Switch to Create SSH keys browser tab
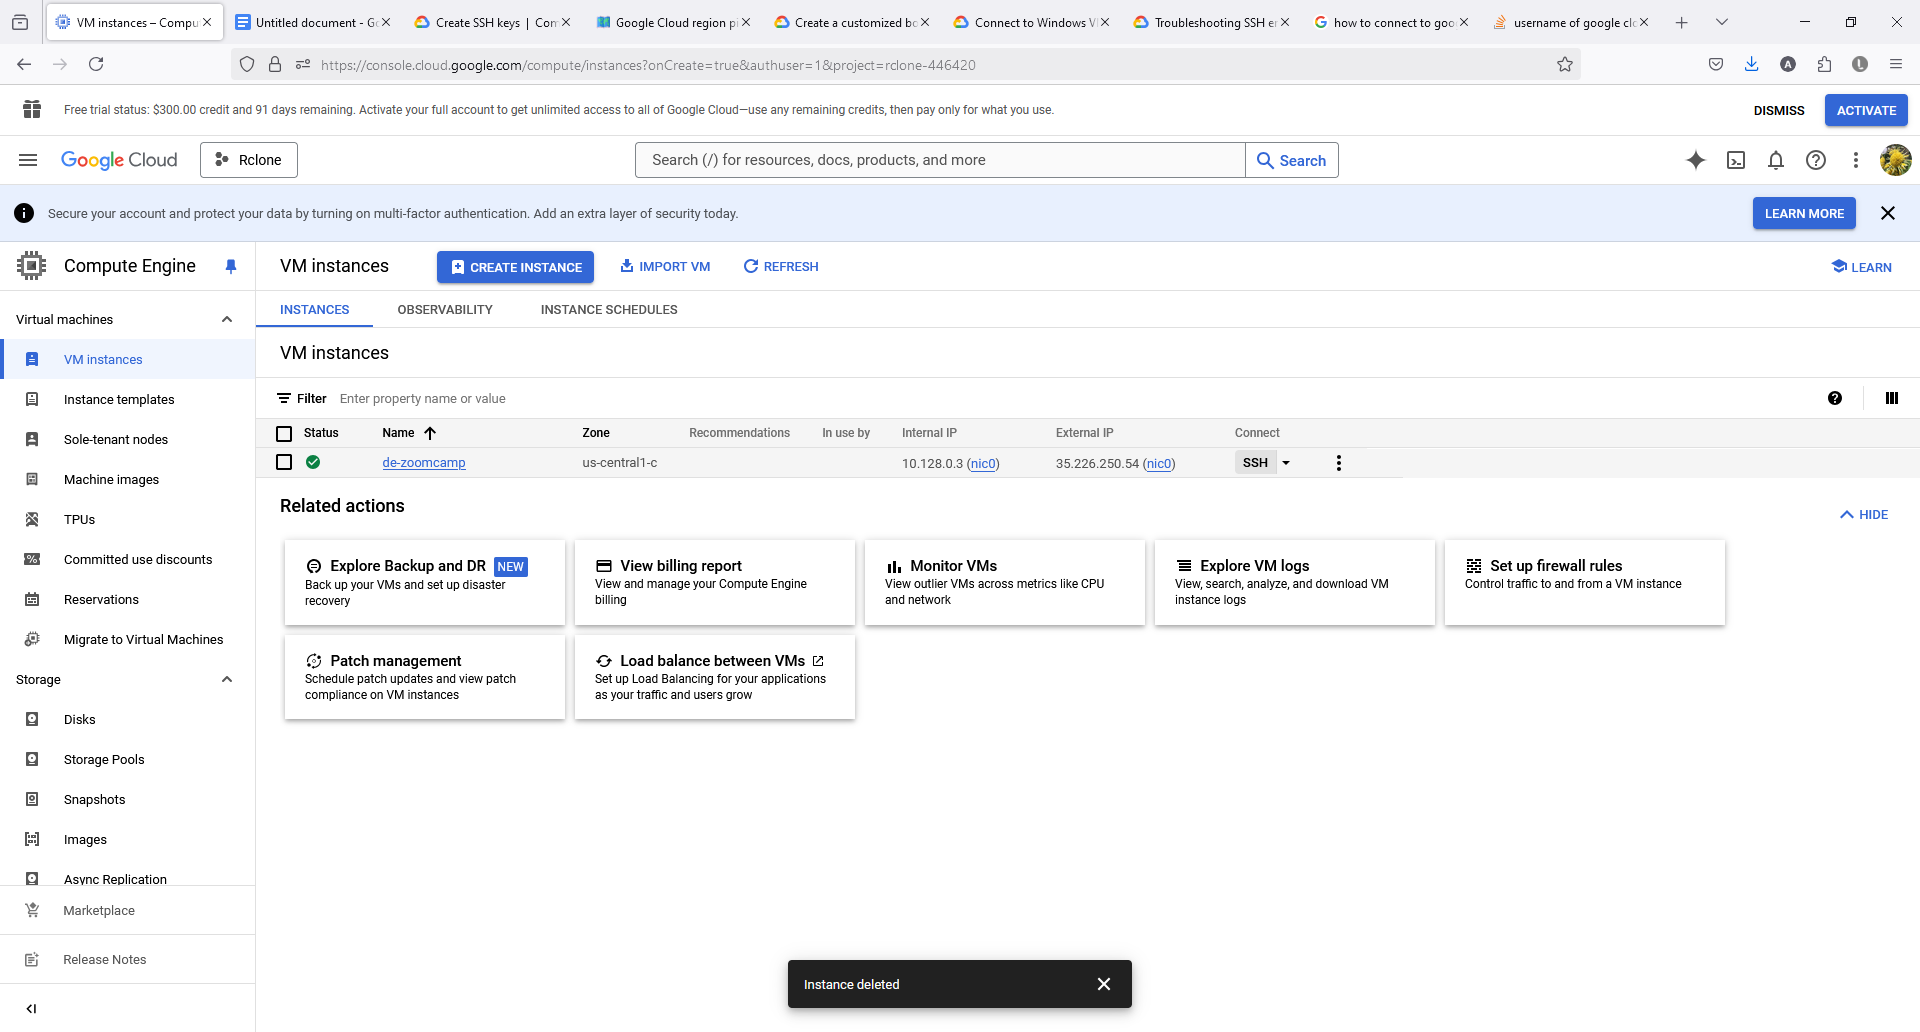This screenshot has width=1920, height=1032. [491, 22]
